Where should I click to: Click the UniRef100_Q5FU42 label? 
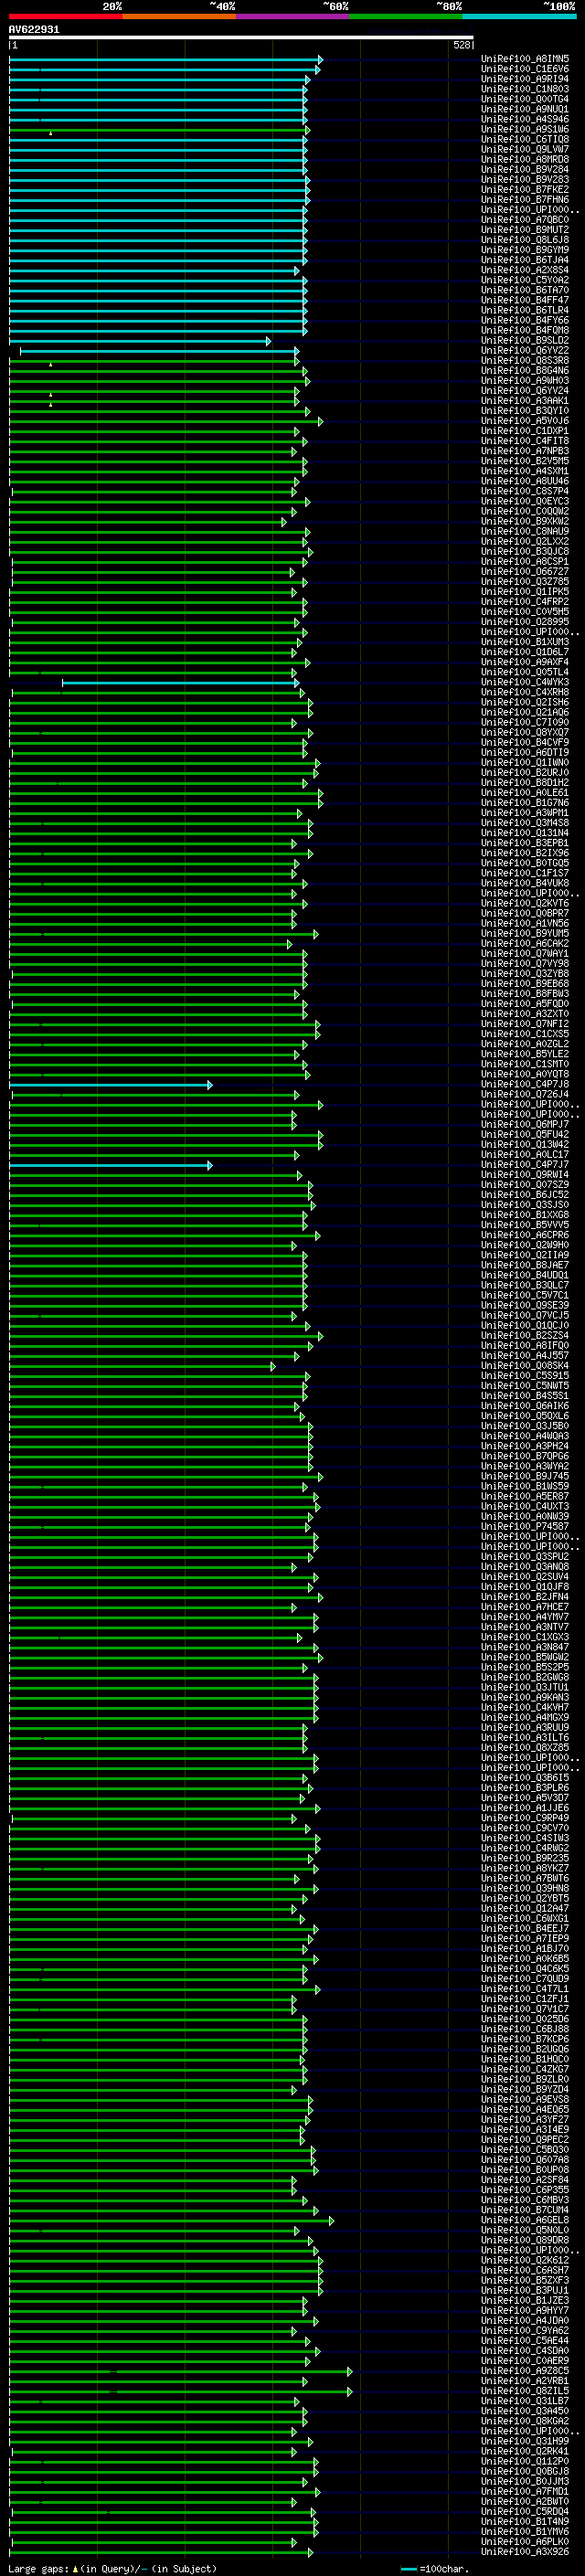[525, 1135]
